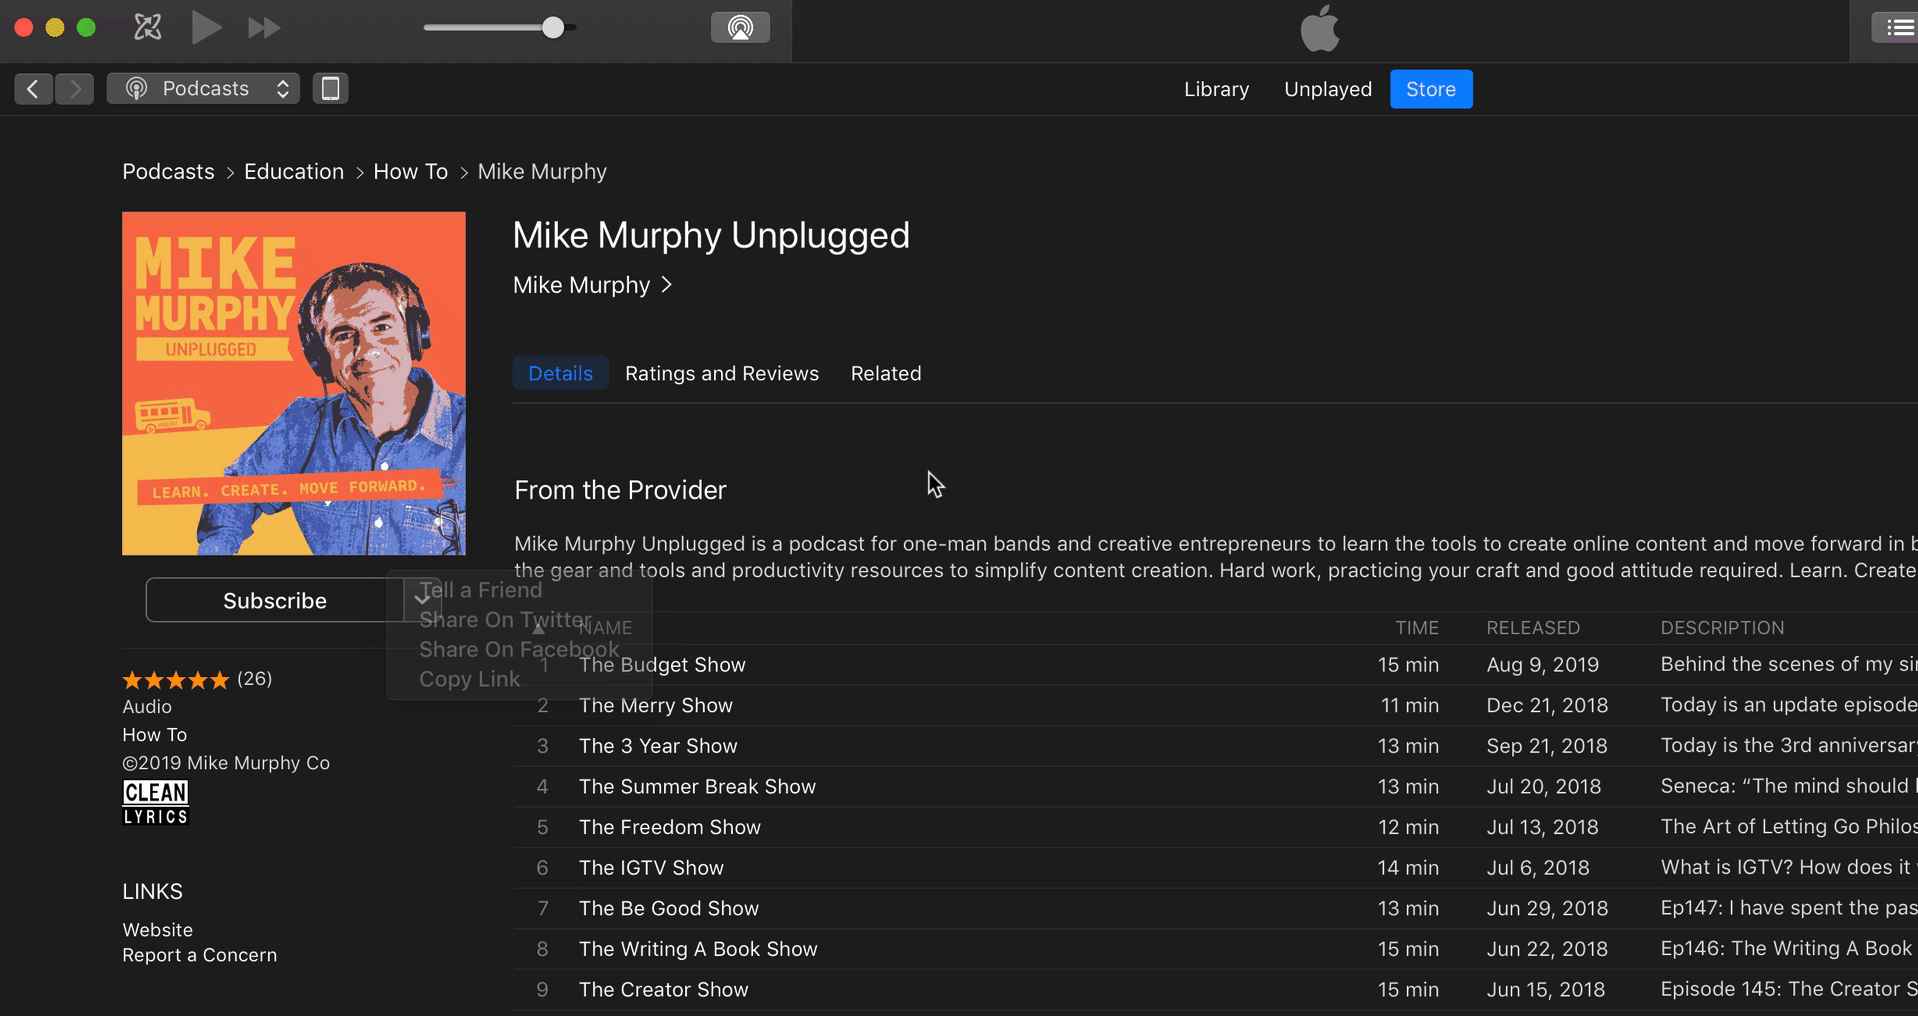Choose Share On Twitter menu item

(x=505, y=620)
